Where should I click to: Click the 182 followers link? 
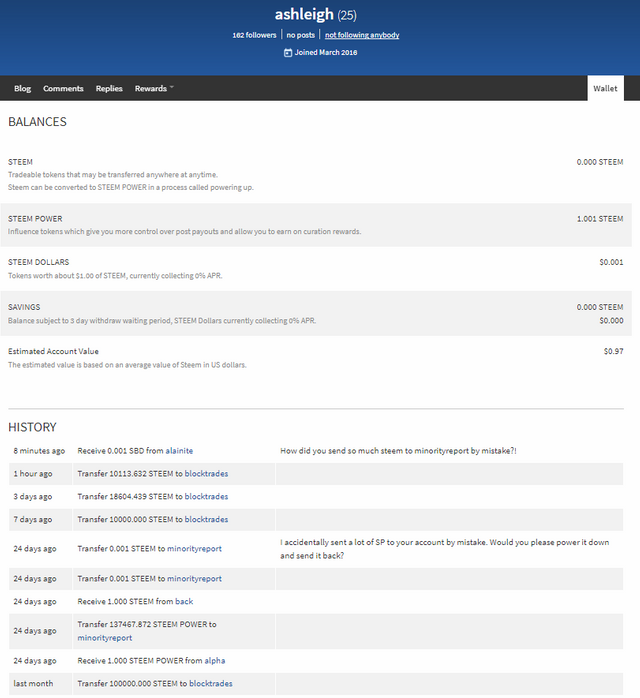tap(254, 35)
